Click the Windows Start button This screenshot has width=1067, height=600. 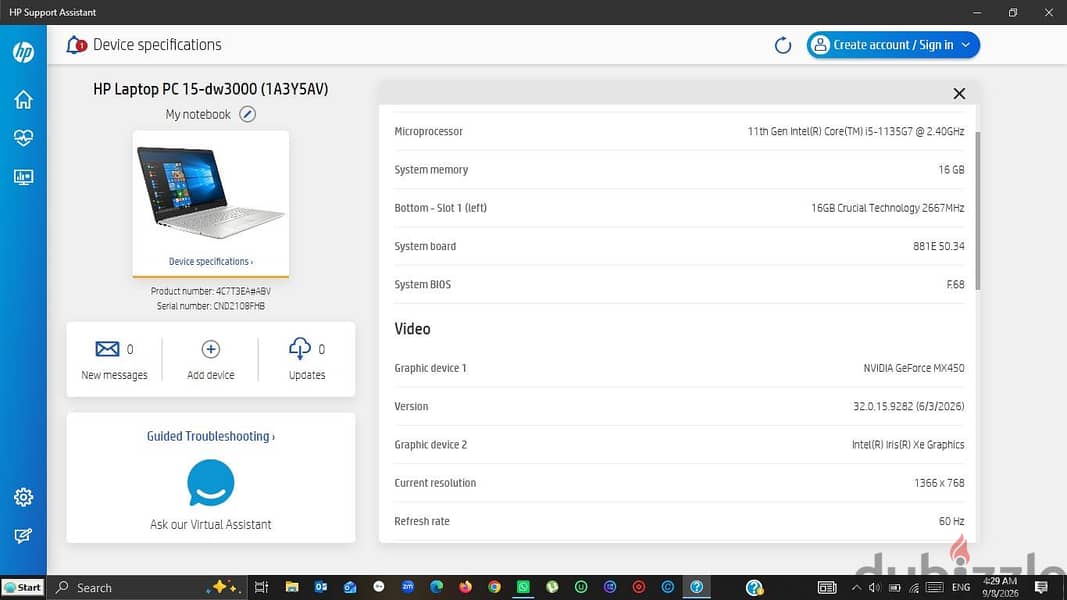click(23, 587)
